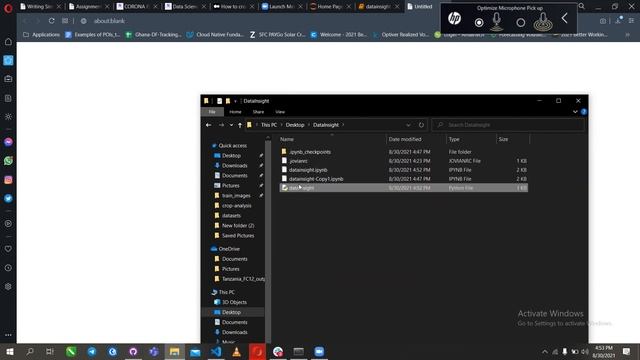Select the datainsight.ipynb file
640x360 pixels.
[x=404, y=170]
